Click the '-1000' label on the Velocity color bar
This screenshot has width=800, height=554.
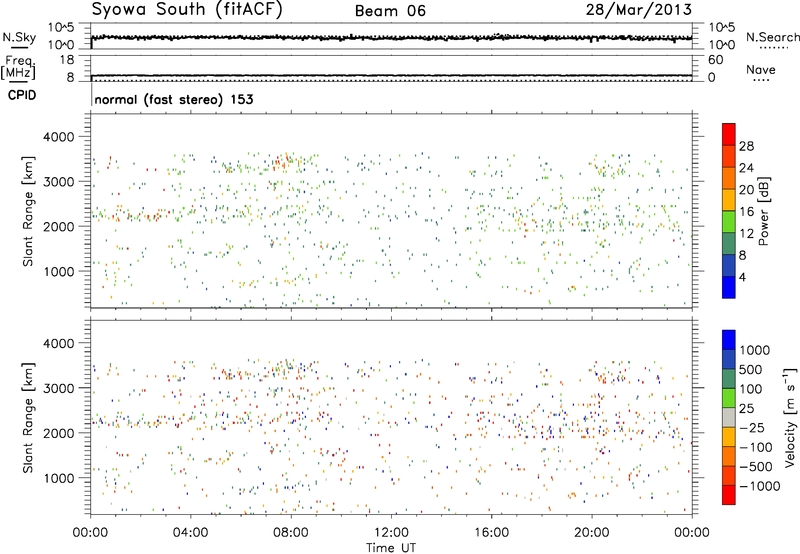point(759,486)
